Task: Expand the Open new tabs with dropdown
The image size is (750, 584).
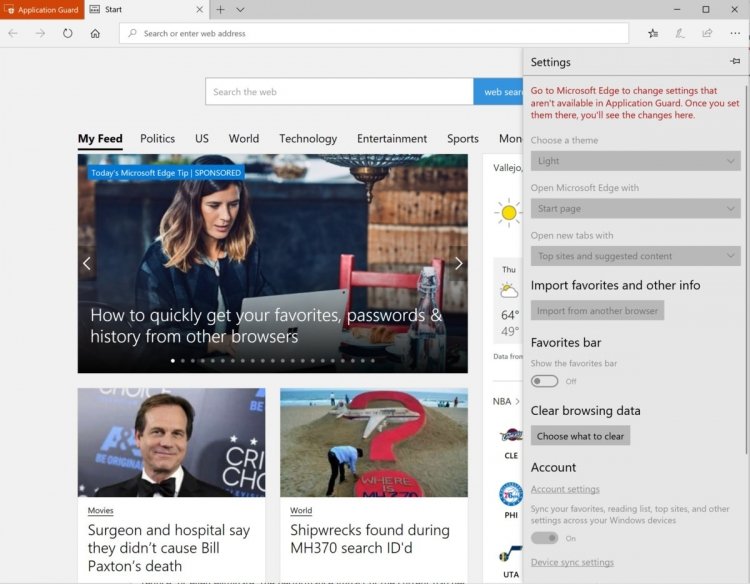Action: pyautogui.click(x=636, y=256)
